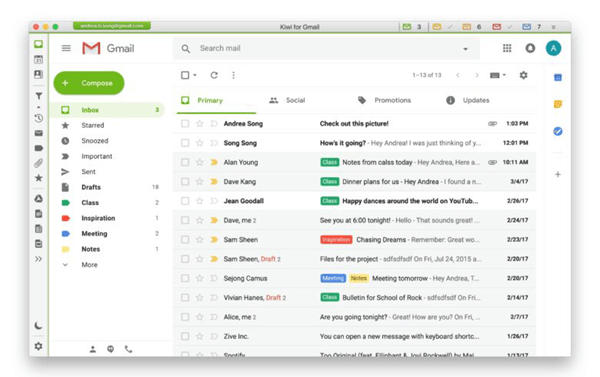Open the three-dot more options menu
The height and width of the screenshot is (377, 600).
click(x=233, y=75)
